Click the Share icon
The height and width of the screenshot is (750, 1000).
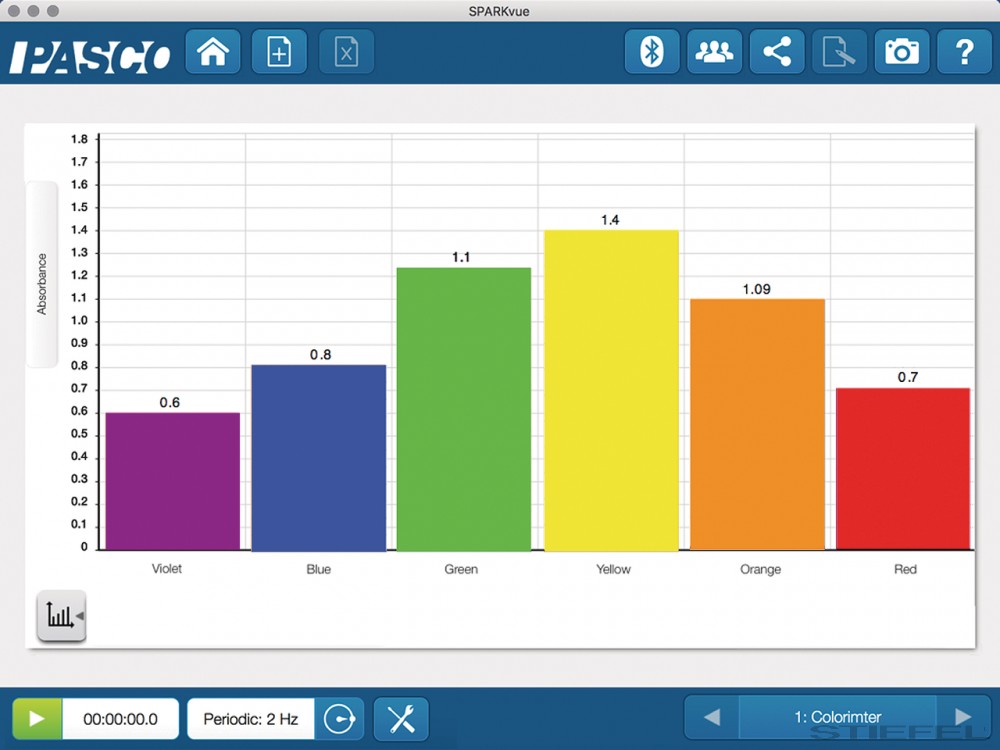pyautogui.click(x=777, y=53)
